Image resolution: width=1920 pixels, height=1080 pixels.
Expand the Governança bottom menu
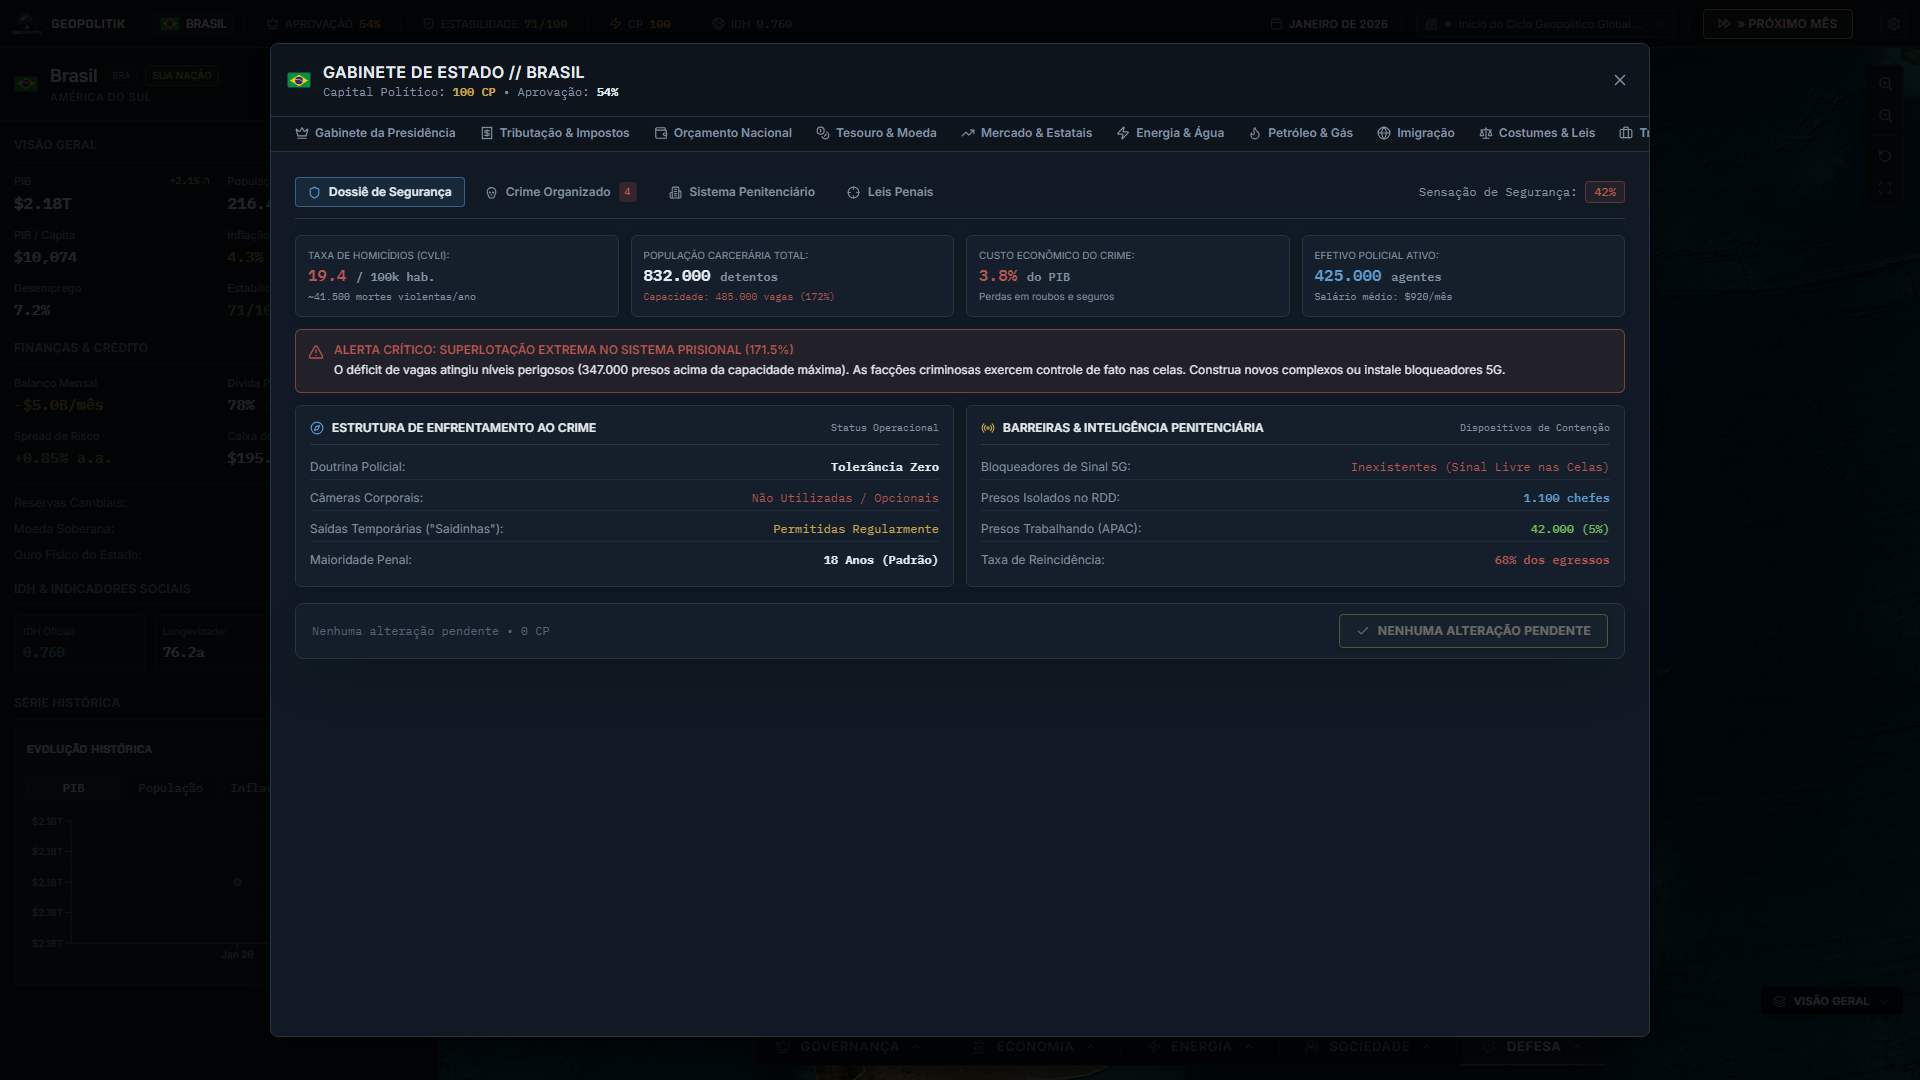pos(849,1047)
